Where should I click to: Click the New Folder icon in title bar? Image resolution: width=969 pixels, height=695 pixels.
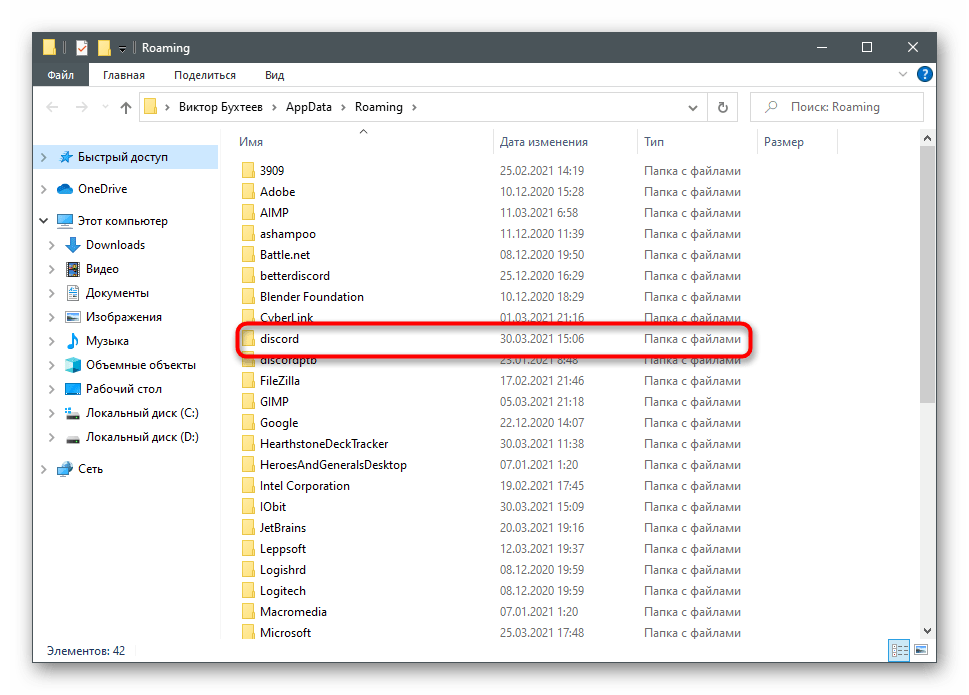(x=104, y=48)
